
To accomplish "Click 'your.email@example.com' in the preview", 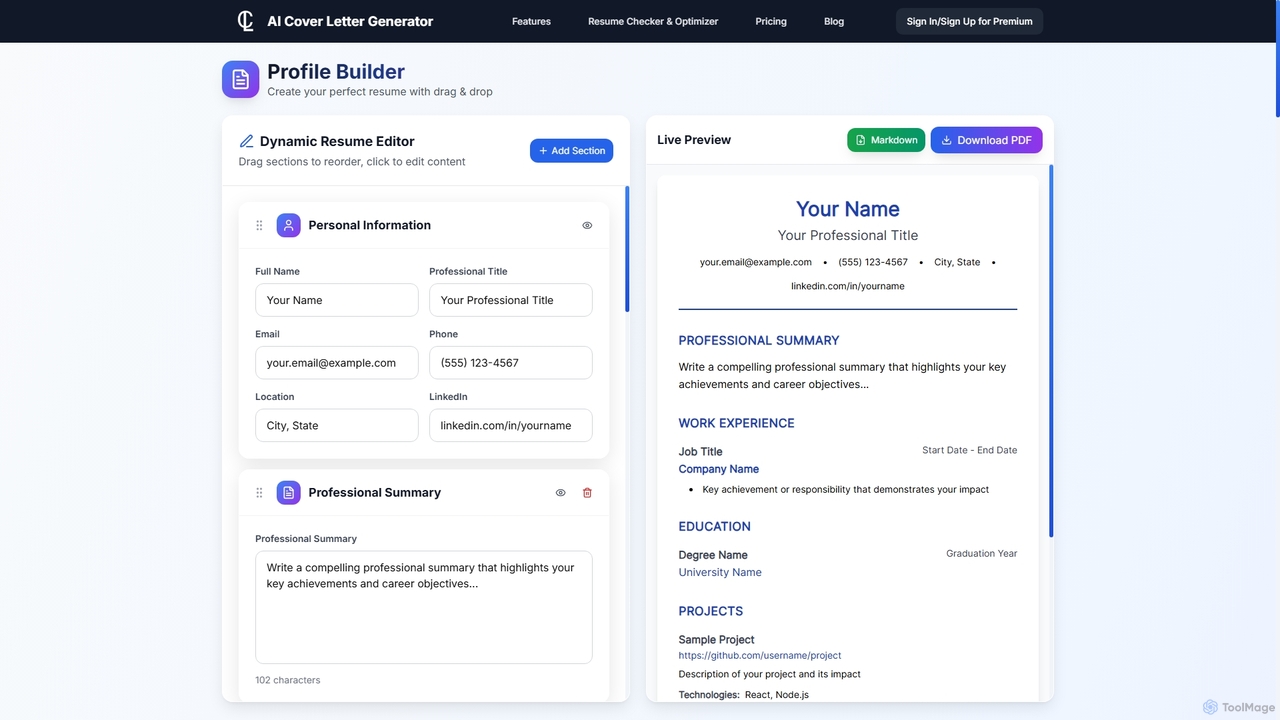I will tap(756, 262).
